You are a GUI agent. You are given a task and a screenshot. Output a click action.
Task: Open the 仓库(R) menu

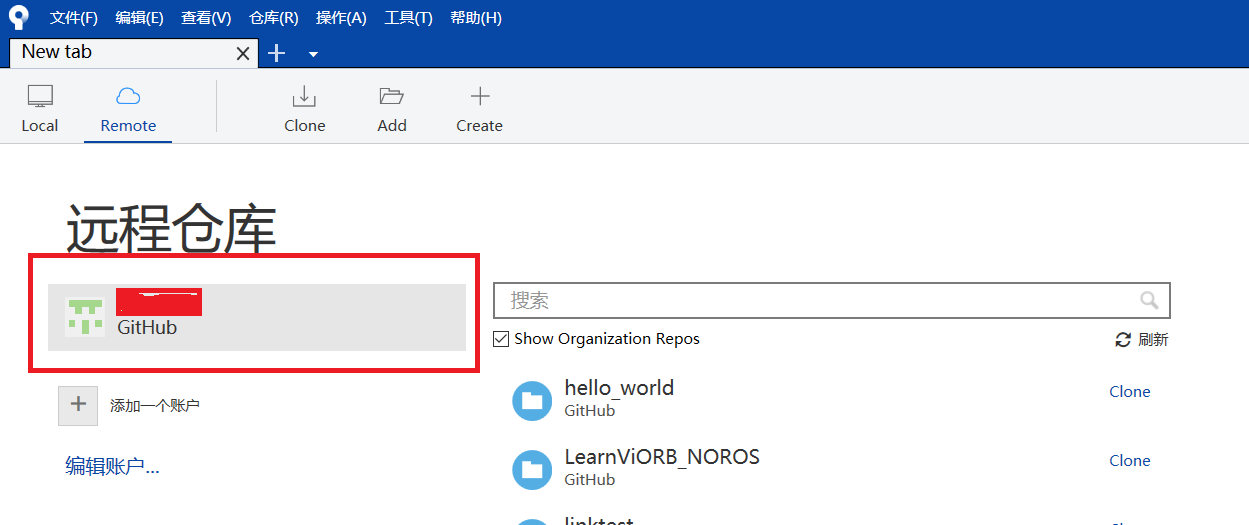pos(274,18)
